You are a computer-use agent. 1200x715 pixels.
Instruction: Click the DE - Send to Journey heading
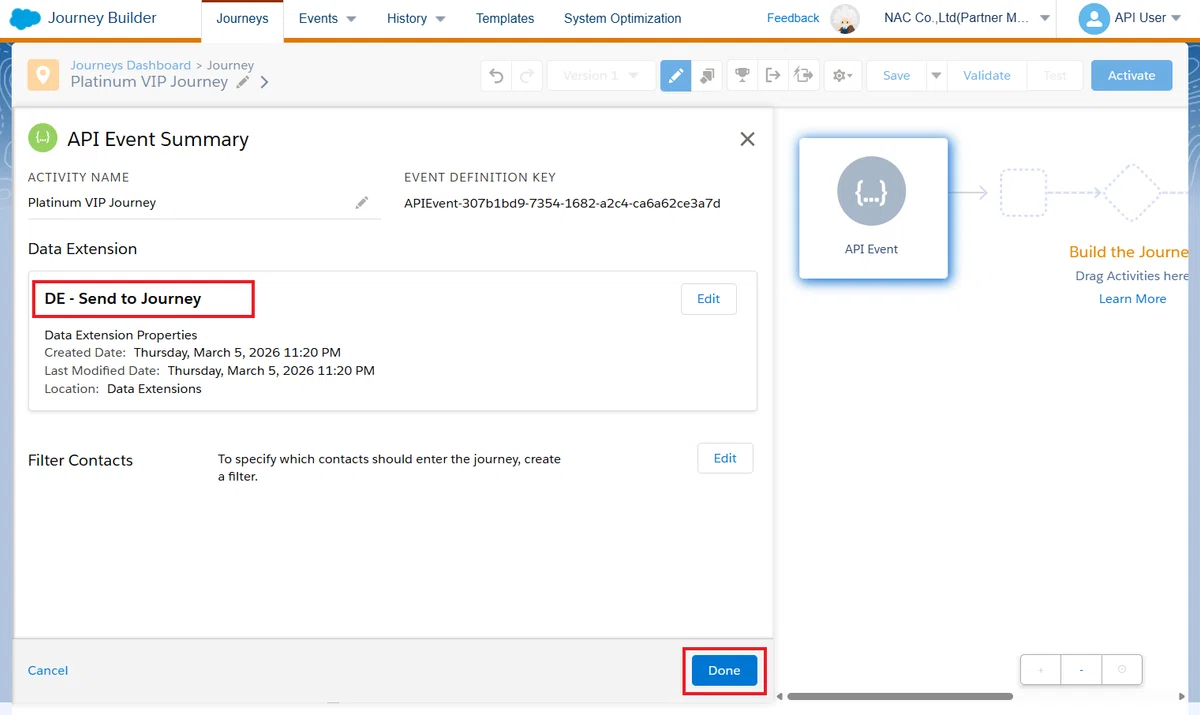click(123, 299)
